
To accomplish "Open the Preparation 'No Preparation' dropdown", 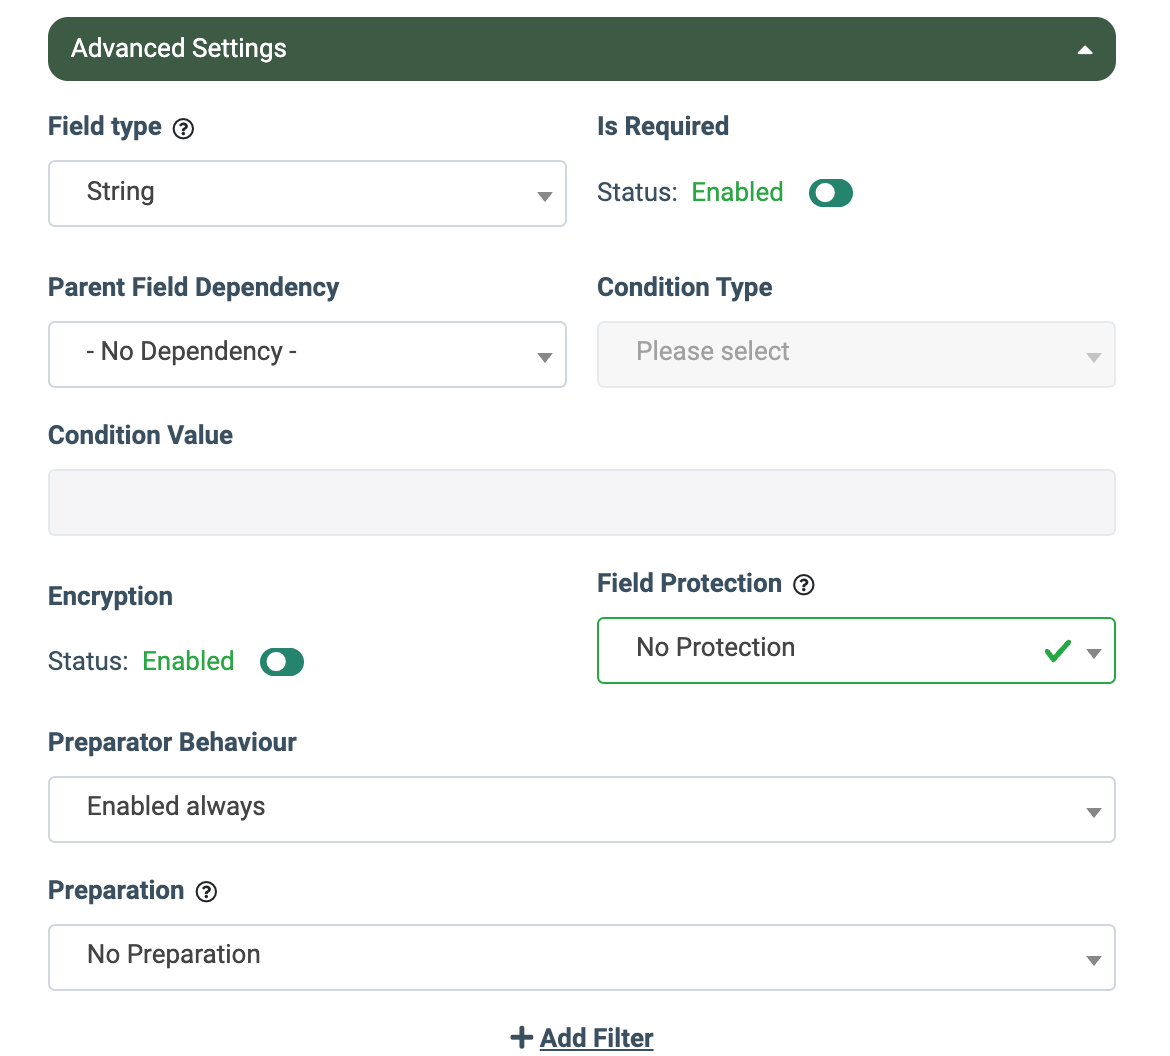I will 581,957.
